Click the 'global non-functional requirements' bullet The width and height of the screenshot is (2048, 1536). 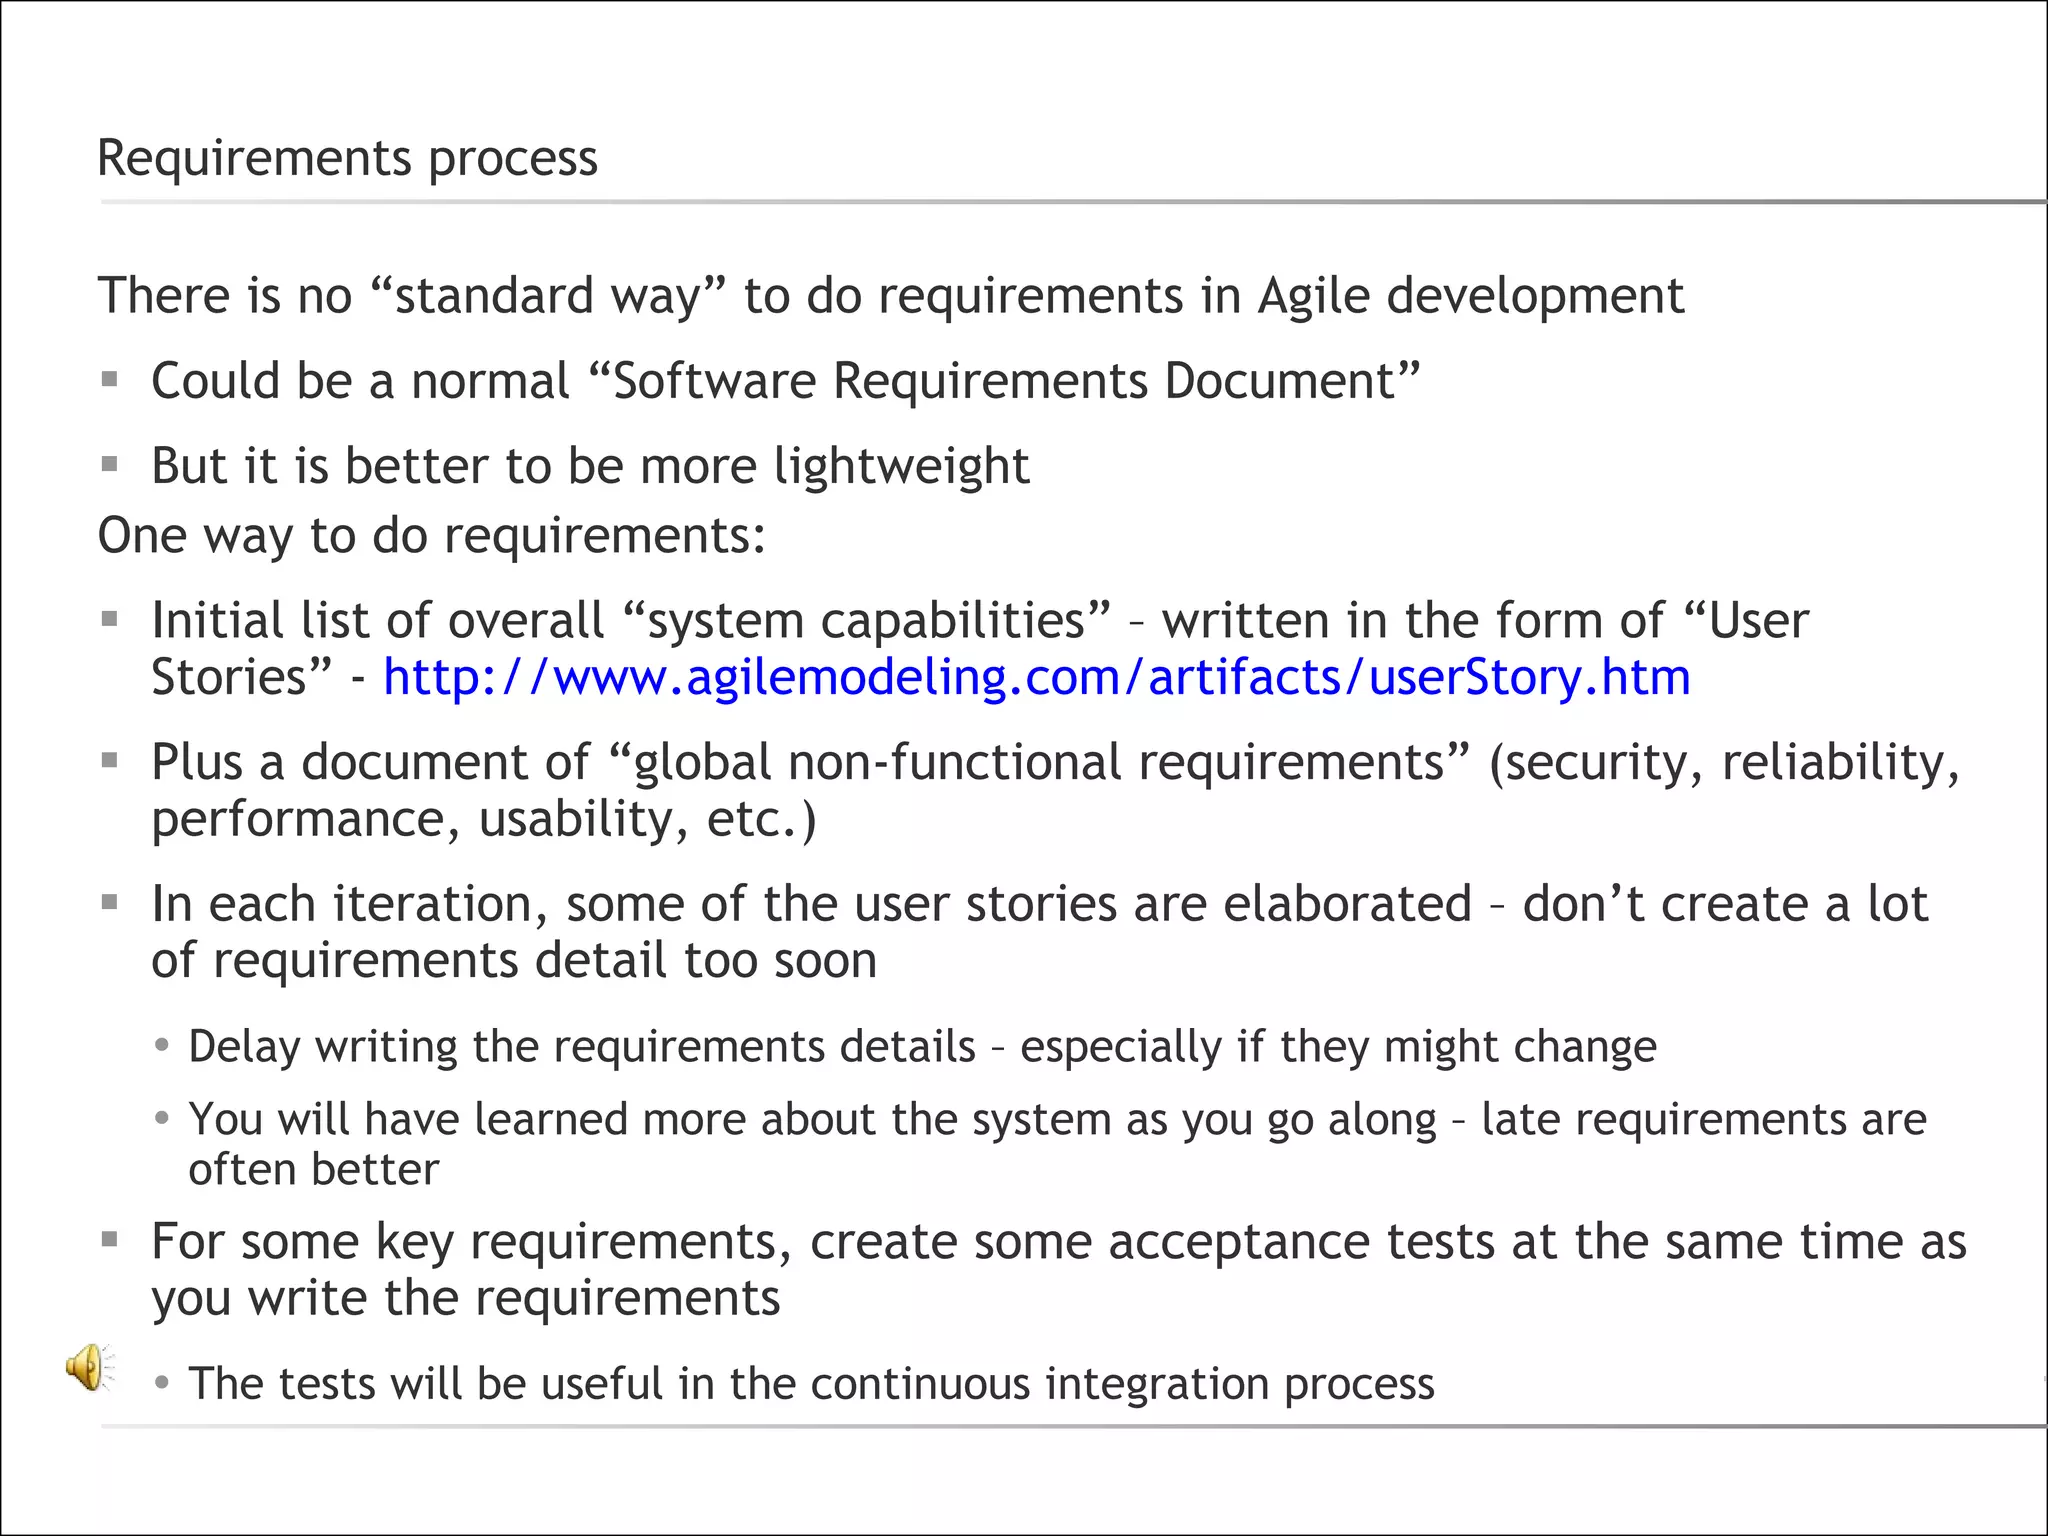click(1055, 762)
